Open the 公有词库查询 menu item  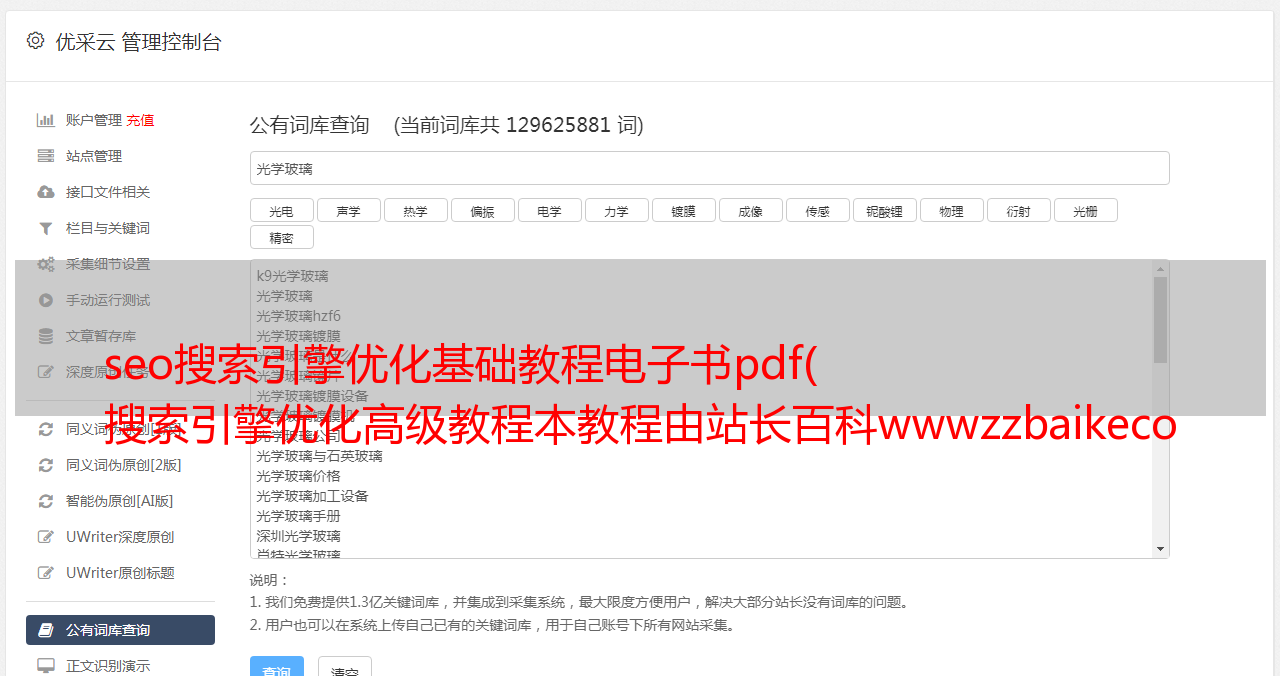pos(120,630)
